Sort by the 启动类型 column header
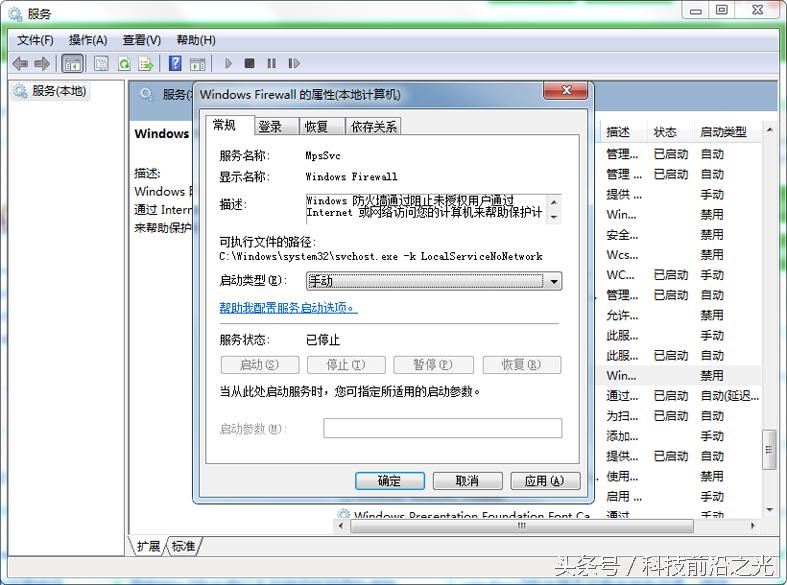Screen dimensions: 787x585 [728, 132]
